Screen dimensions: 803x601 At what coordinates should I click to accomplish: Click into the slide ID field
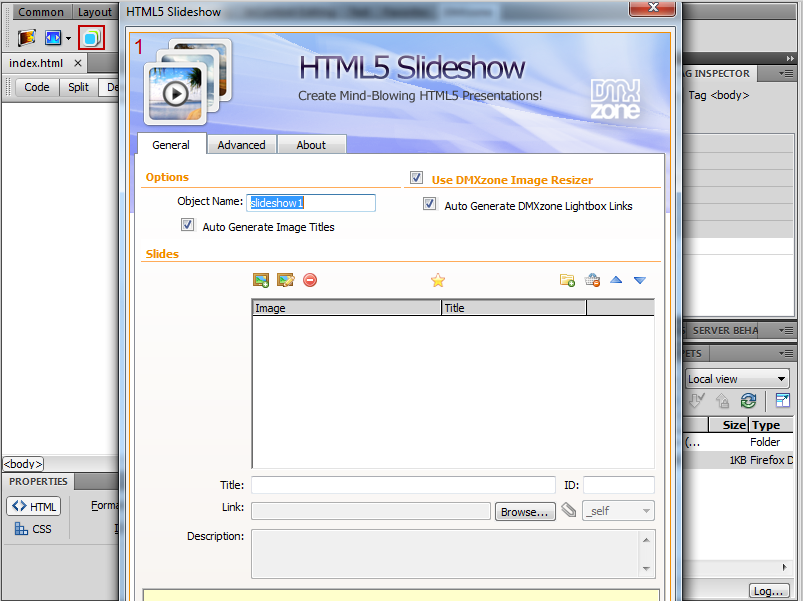pos(619,485)
